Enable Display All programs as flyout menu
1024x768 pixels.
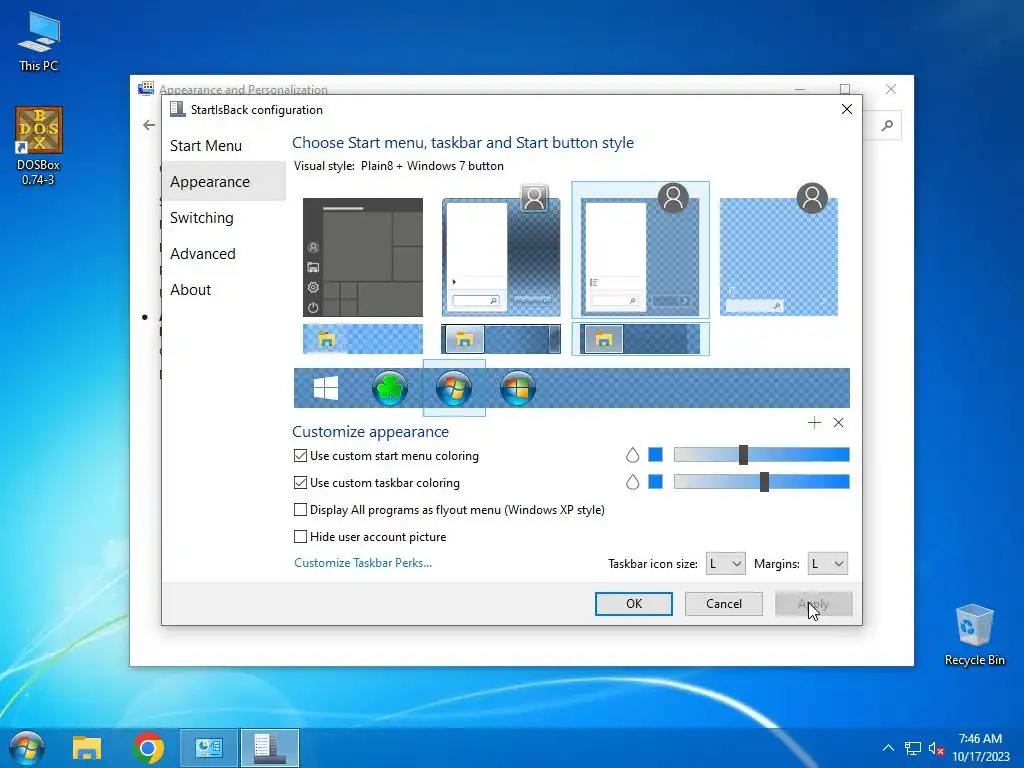click(300, 509)
